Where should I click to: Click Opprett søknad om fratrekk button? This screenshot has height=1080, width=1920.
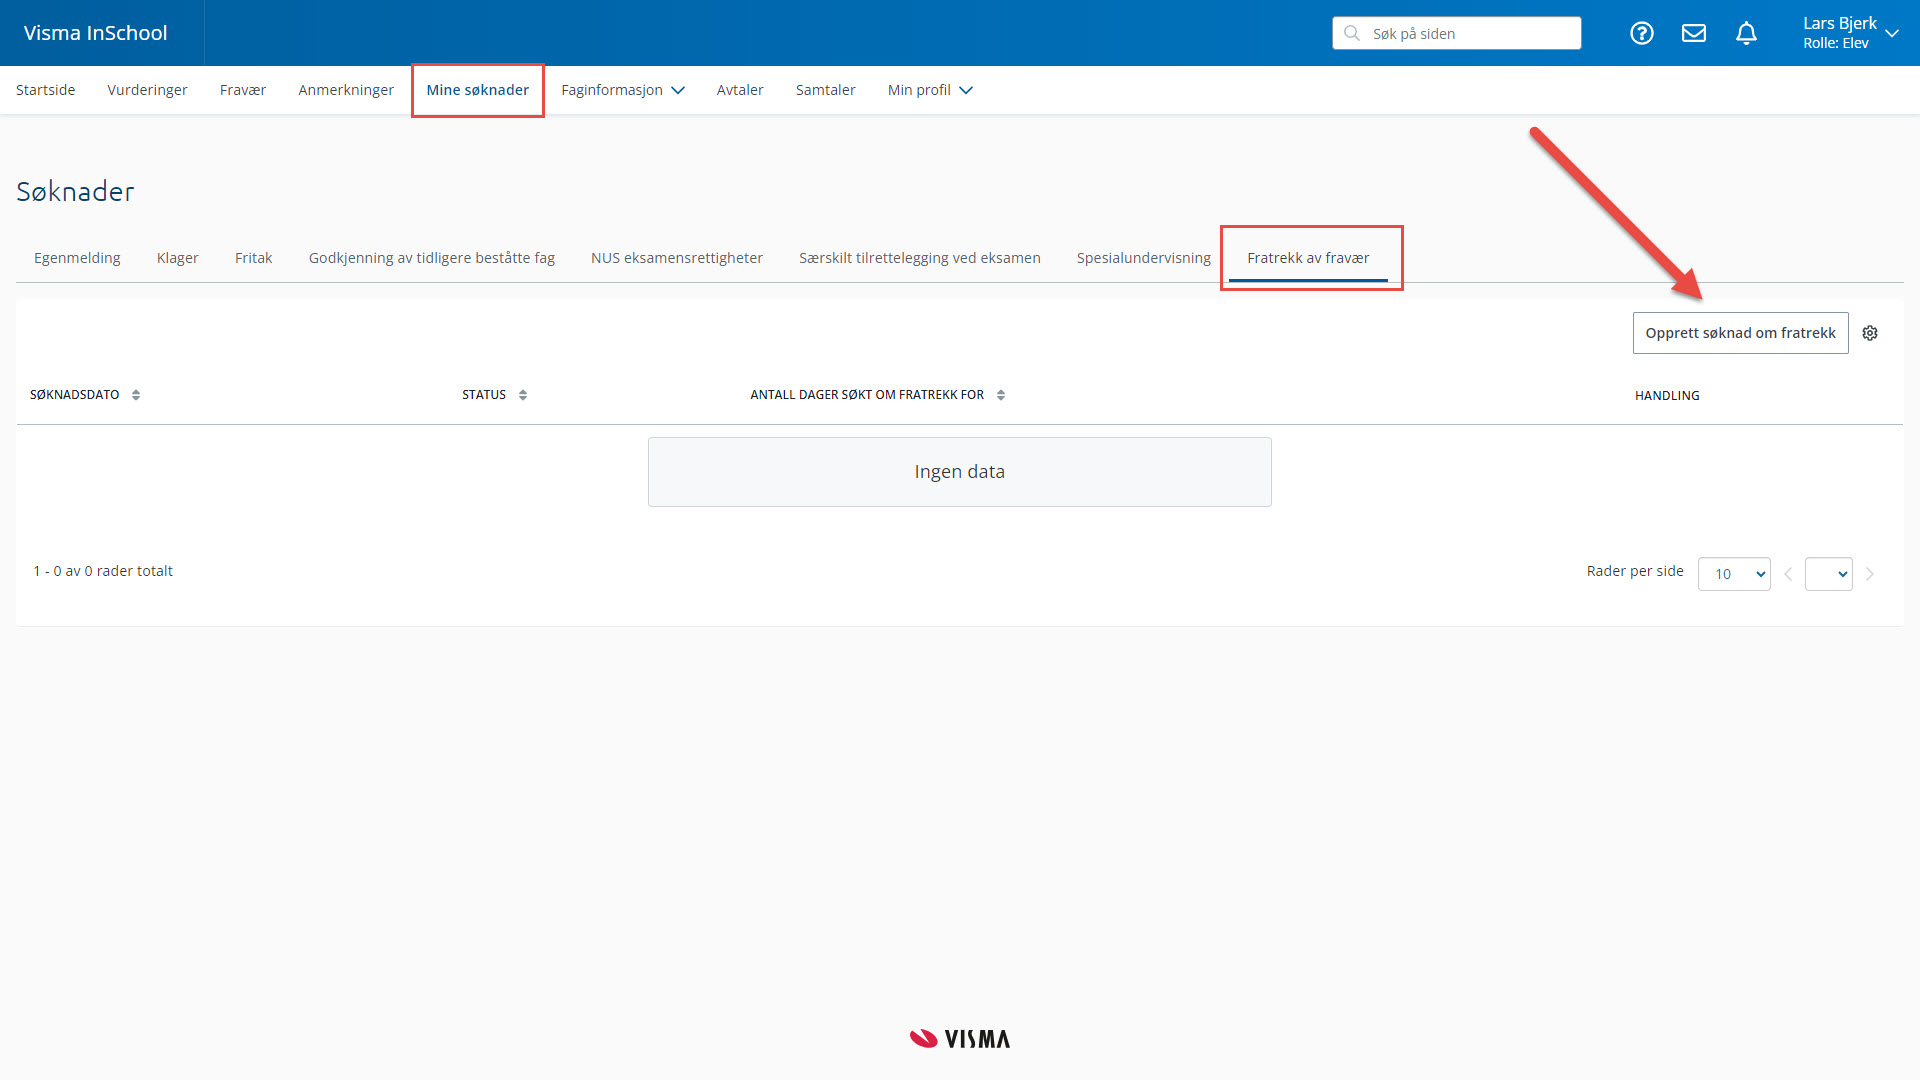pos(1740,333)
